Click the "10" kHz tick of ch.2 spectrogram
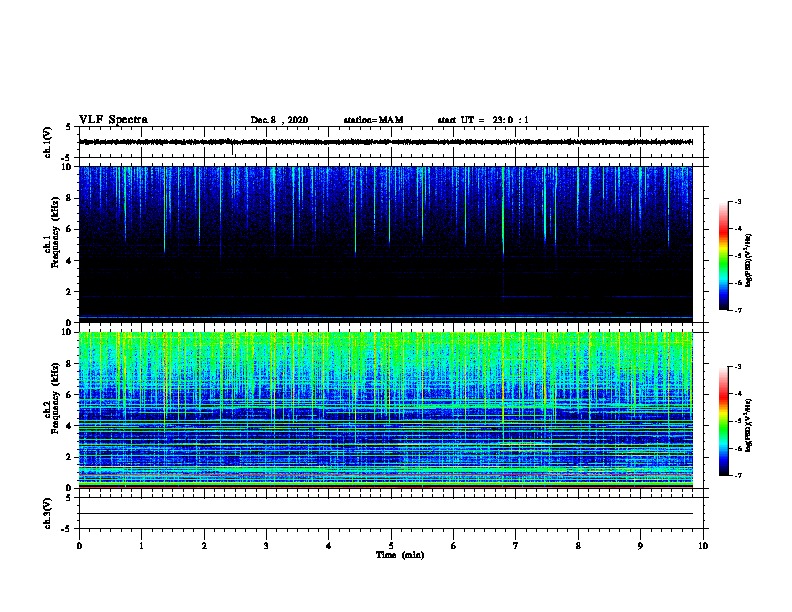Image resolution: width=792 pixels, height=612 pixels. [x=68, y=332]
